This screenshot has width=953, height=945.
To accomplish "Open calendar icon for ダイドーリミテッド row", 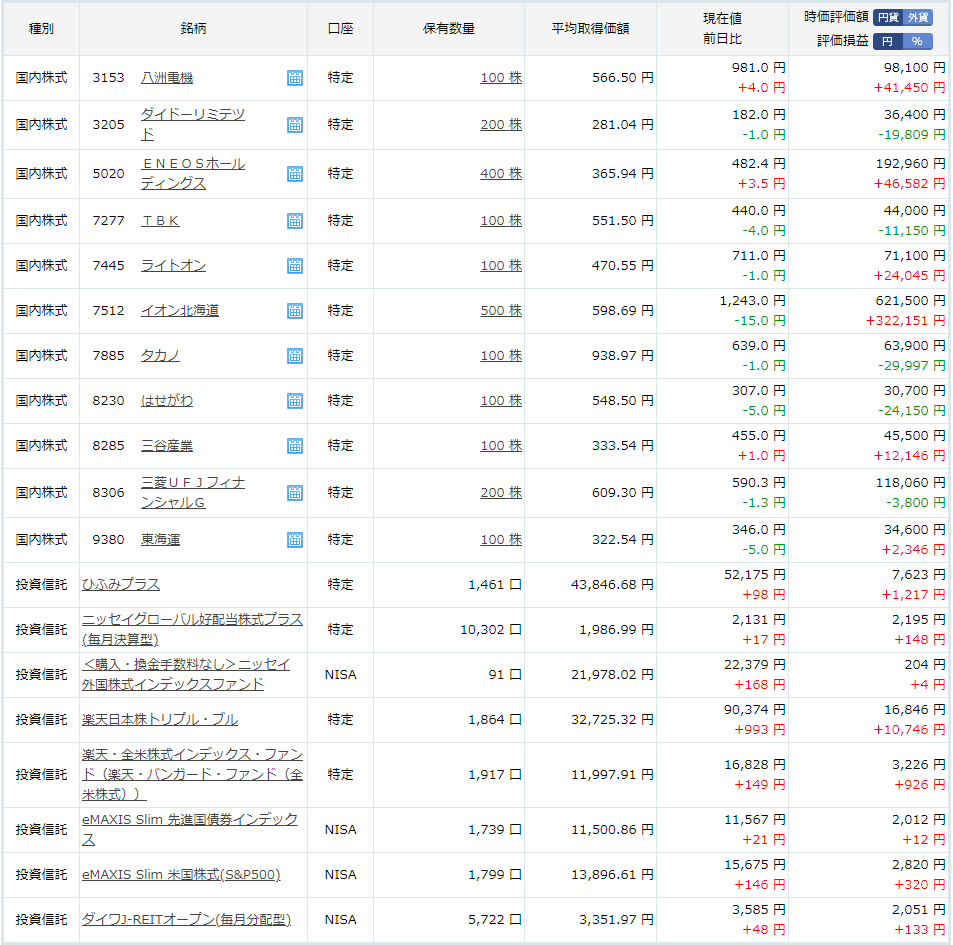I will click(x=295, y=125).
